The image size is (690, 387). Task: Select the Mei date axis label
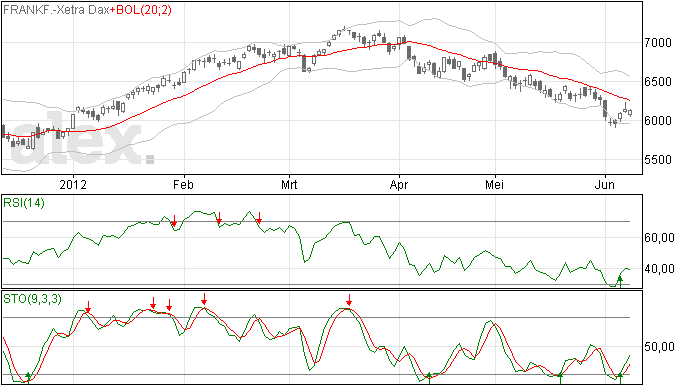point(495,184)
